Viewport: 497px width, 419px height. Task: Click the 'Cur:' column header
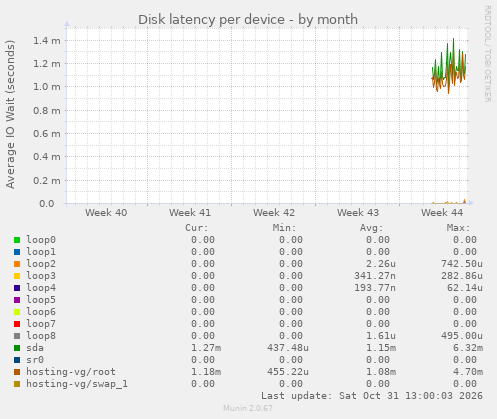coord(197,228)
